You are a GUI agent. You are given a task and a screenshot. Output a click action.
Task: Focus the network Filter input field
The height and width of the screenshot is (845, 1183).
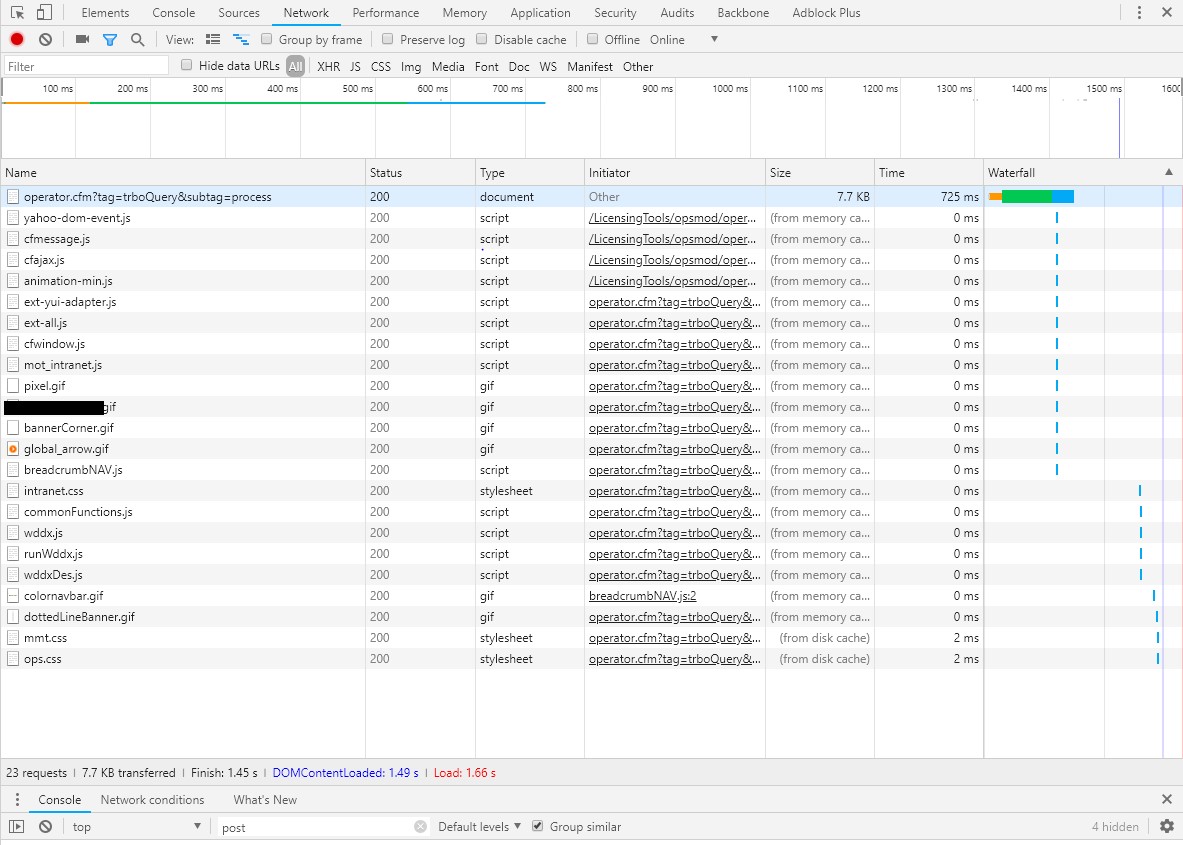[86, 66]
